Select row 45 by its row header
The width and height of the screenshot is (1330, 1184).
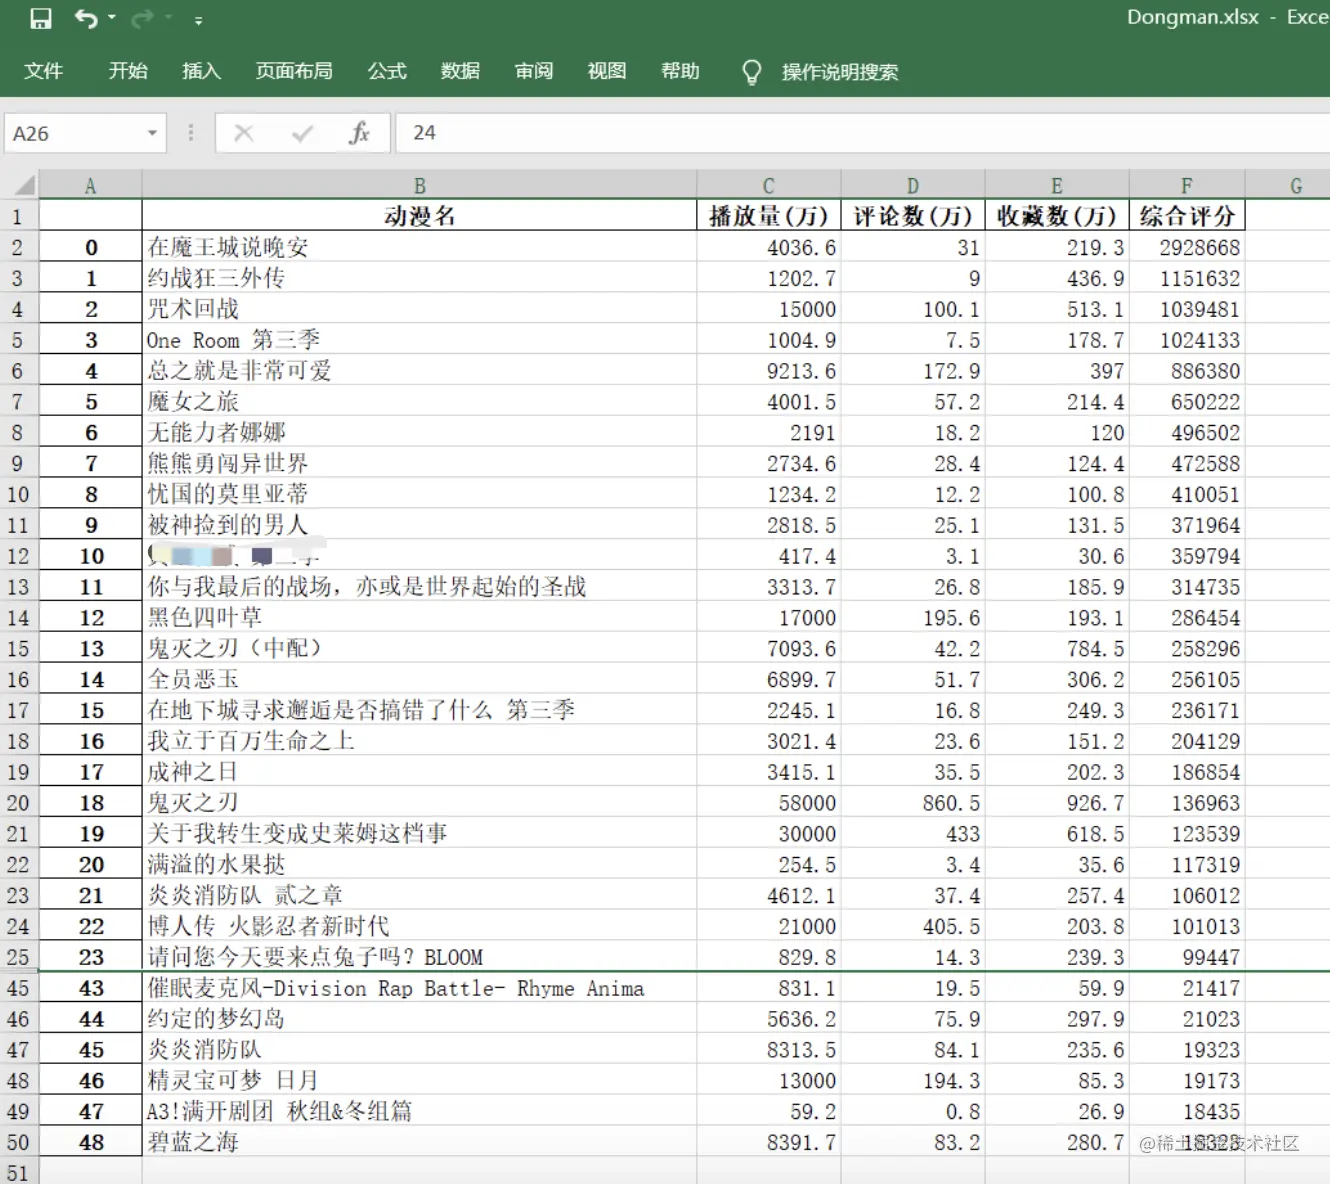(x=18, y=988)
